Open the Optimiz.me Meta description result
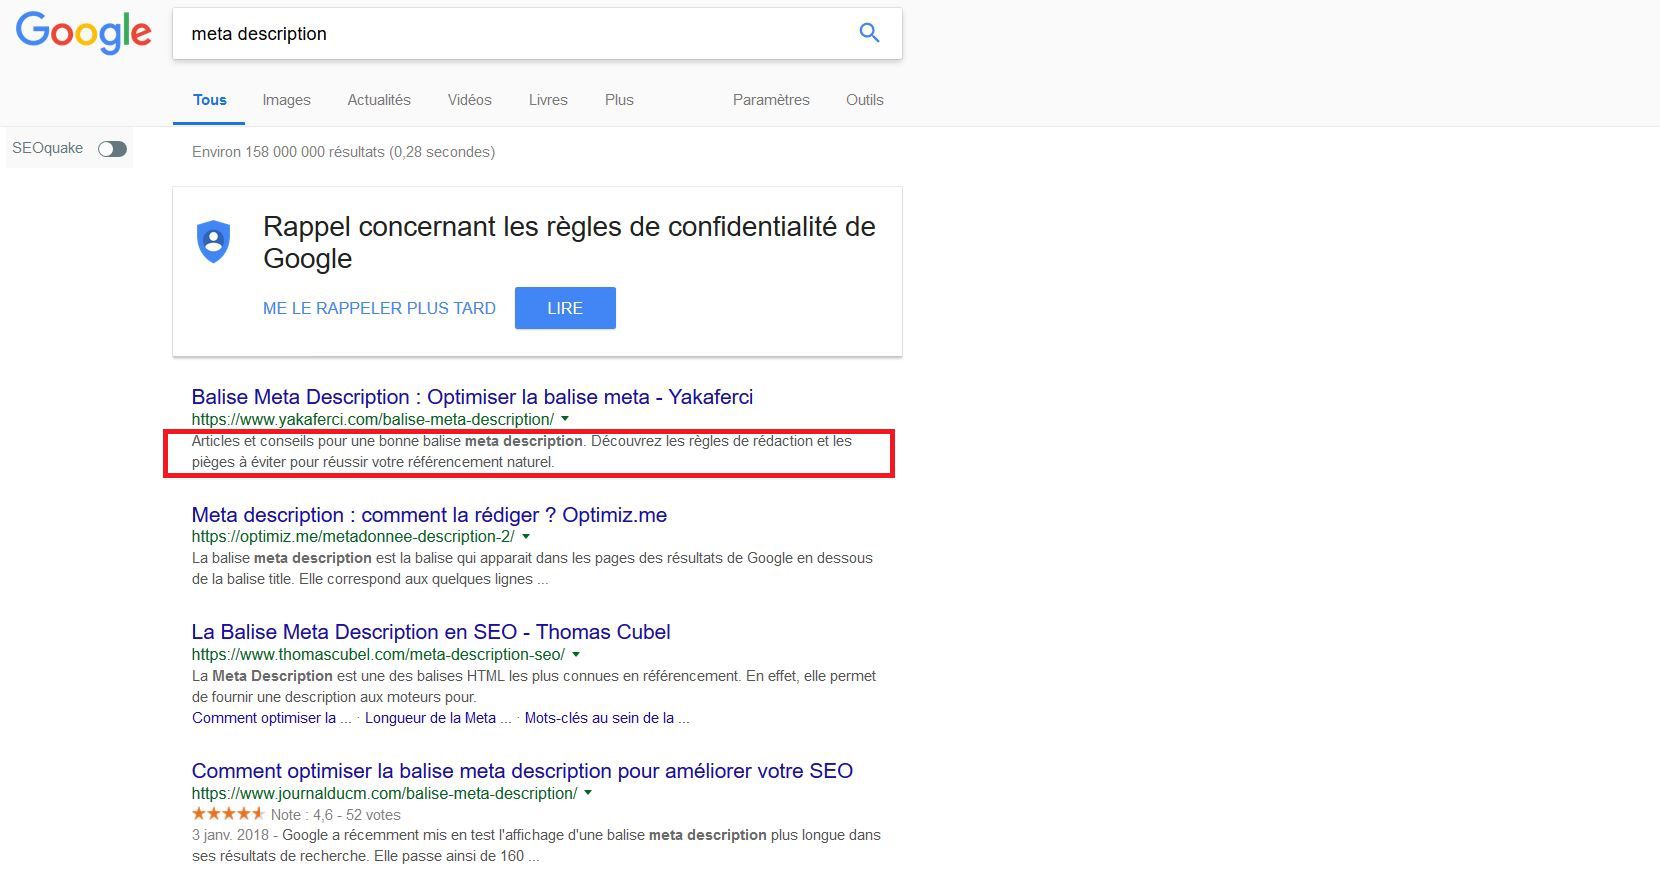The image size is (1660, 870). (429, 515)
